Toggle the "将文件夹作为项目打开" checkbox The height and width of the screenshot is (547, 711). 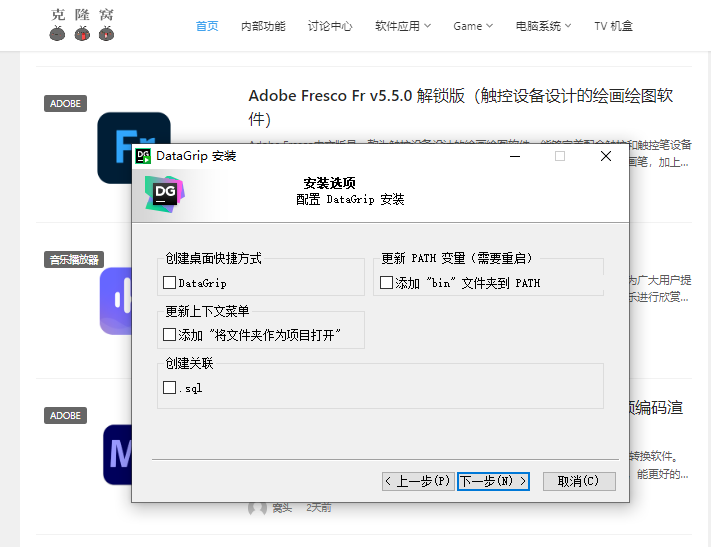[169, 335]
